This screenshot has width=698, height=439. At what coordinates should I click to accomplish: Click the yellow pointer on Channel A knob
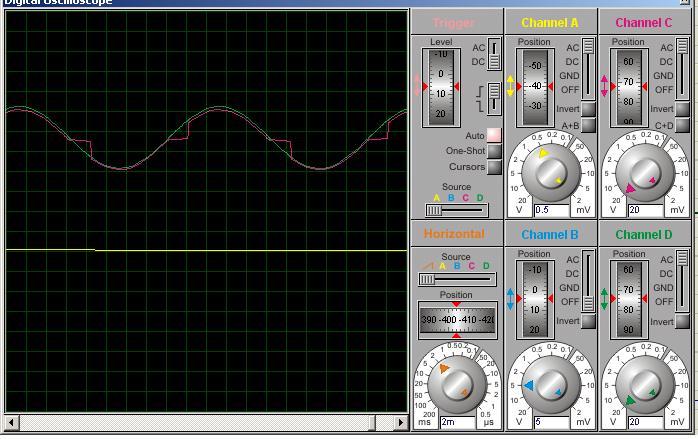(x=542, y=154)
